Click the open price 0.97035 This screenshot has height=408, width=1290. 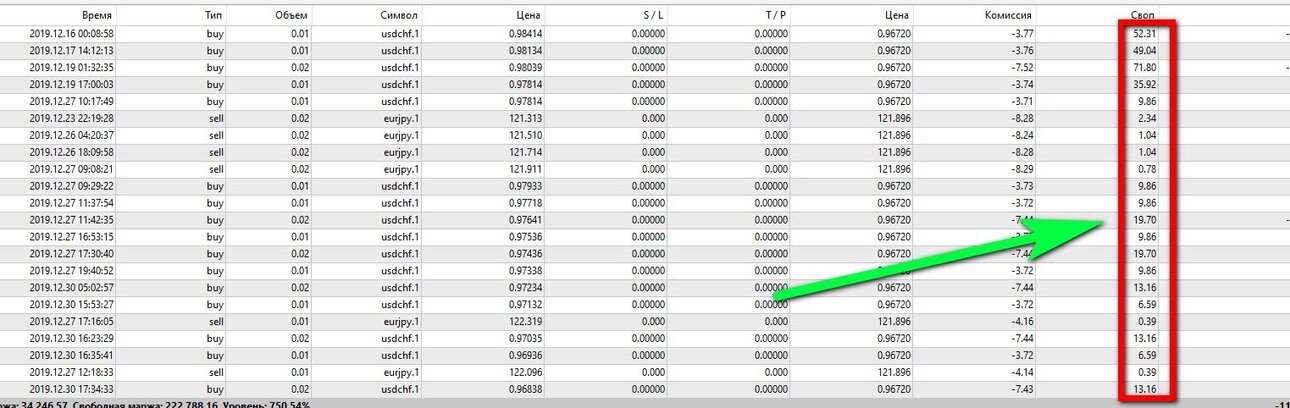(x=526, y=340)
